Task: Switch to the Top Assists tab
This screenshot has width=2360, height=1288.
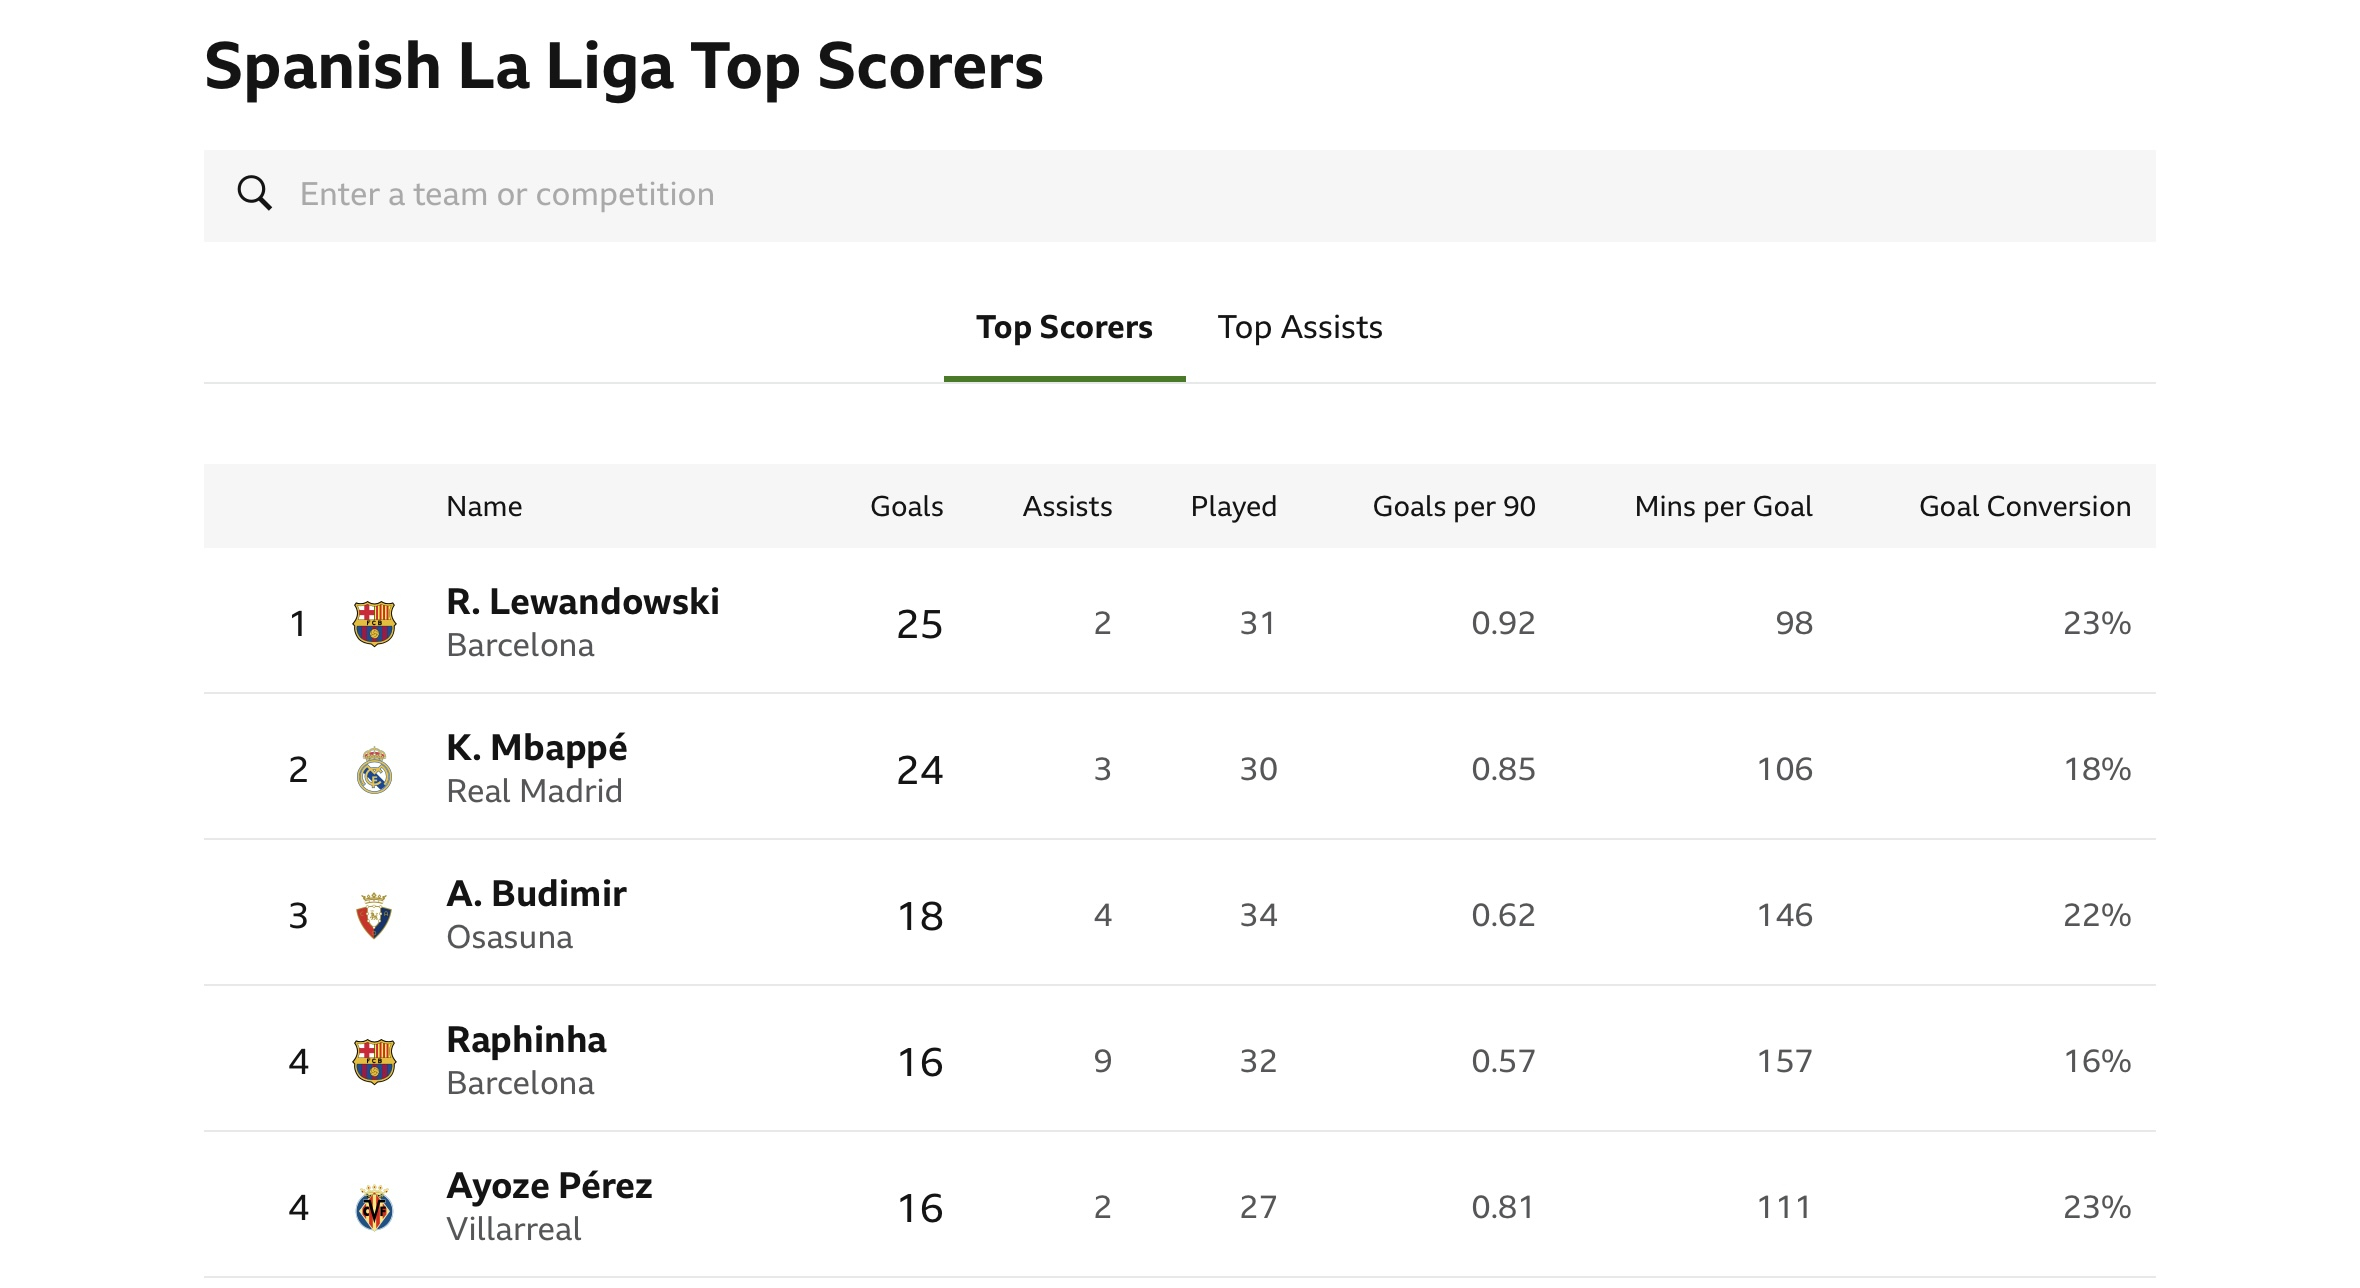Action: click(1299, 327)
